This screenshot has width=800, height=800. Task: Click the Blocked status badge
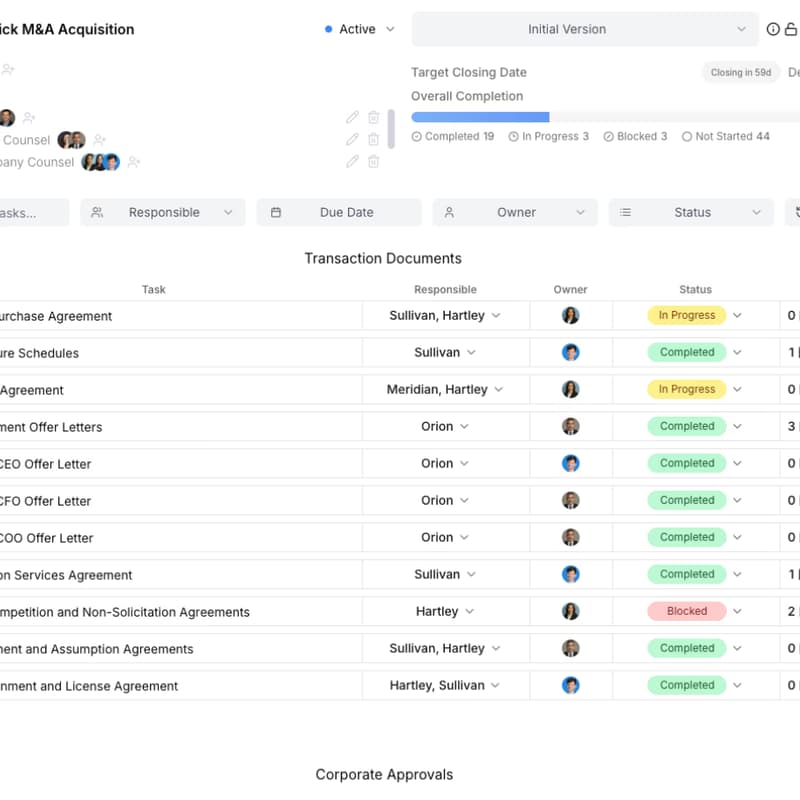tap(686, 611)
